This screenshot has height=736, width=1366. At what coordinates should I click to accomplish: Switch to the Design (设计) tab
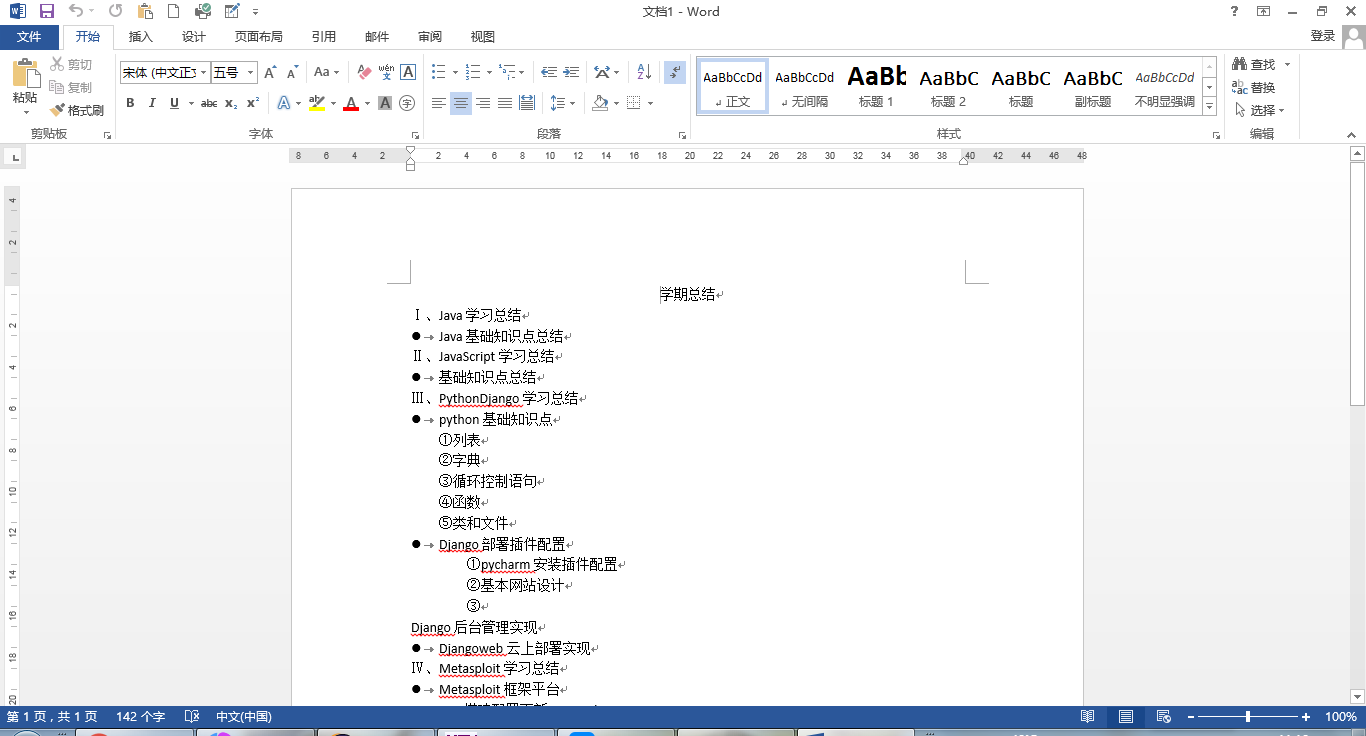pyautogui.click(x=194, y=37)
